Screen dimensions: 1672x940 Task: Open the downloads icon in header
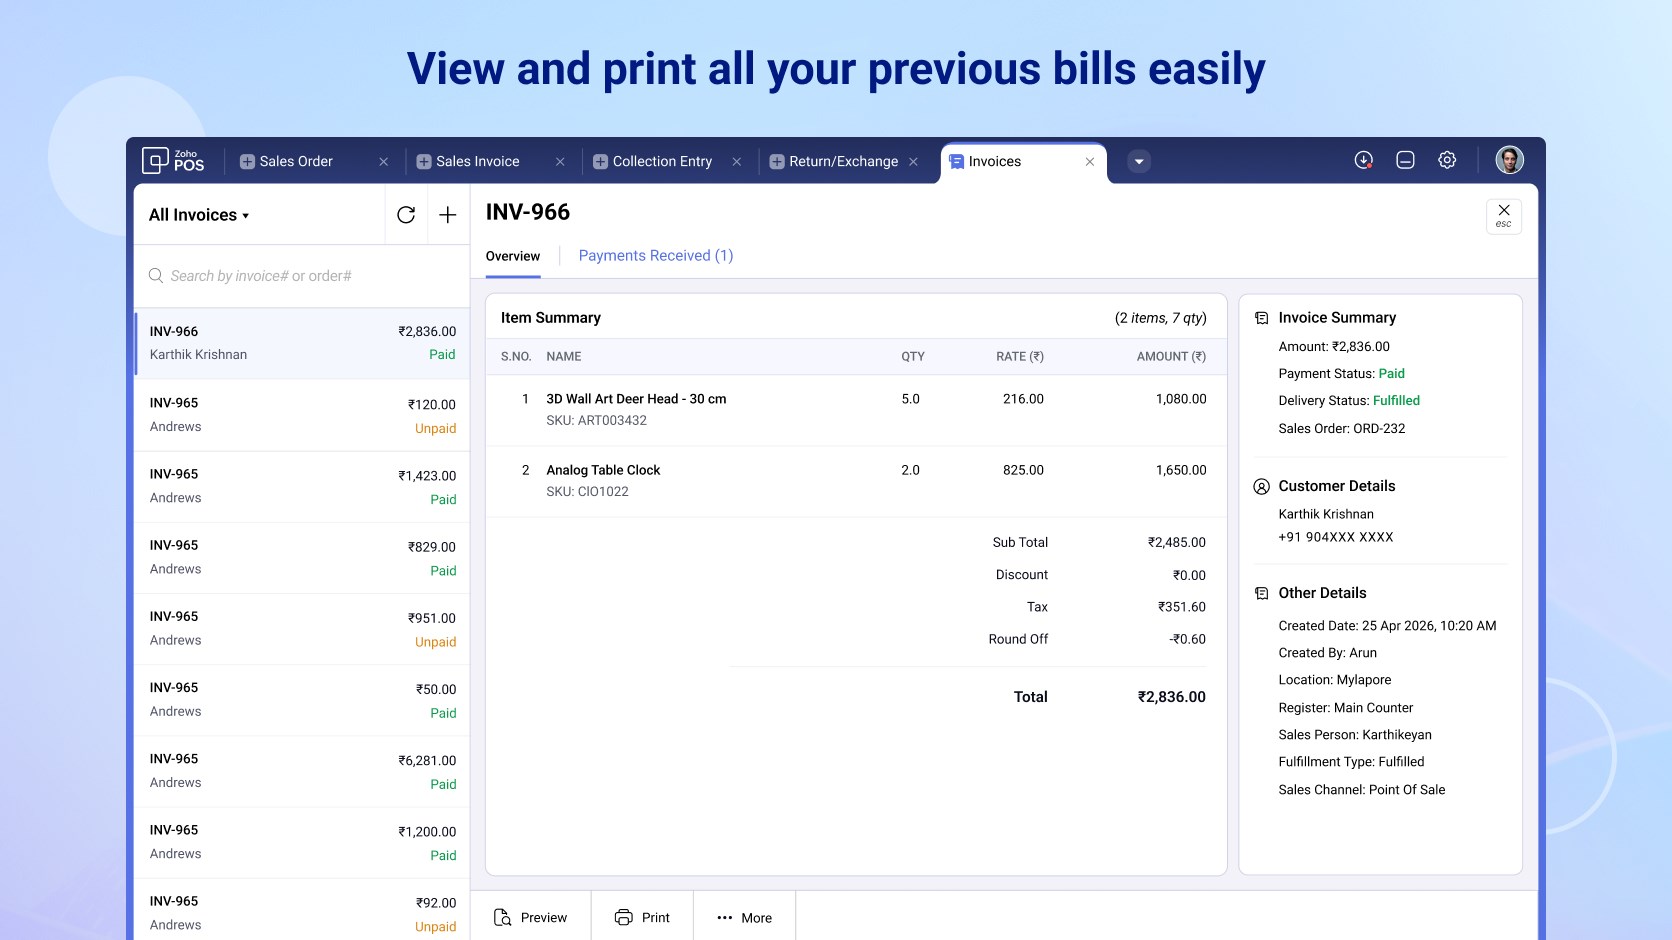(x=1364, y=160)
